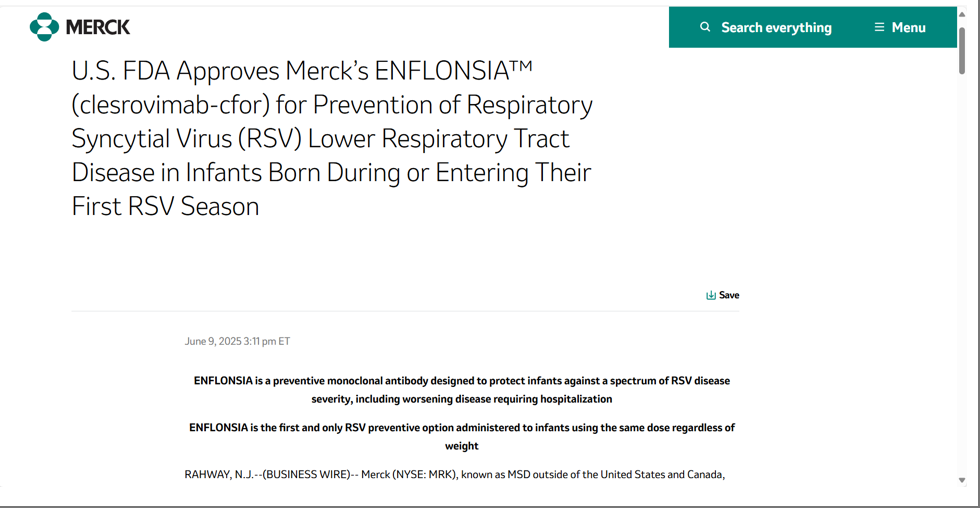Click the trademark symbol after ENFLONSIA in title
980x508 pixels.
(x=522, y=66)
